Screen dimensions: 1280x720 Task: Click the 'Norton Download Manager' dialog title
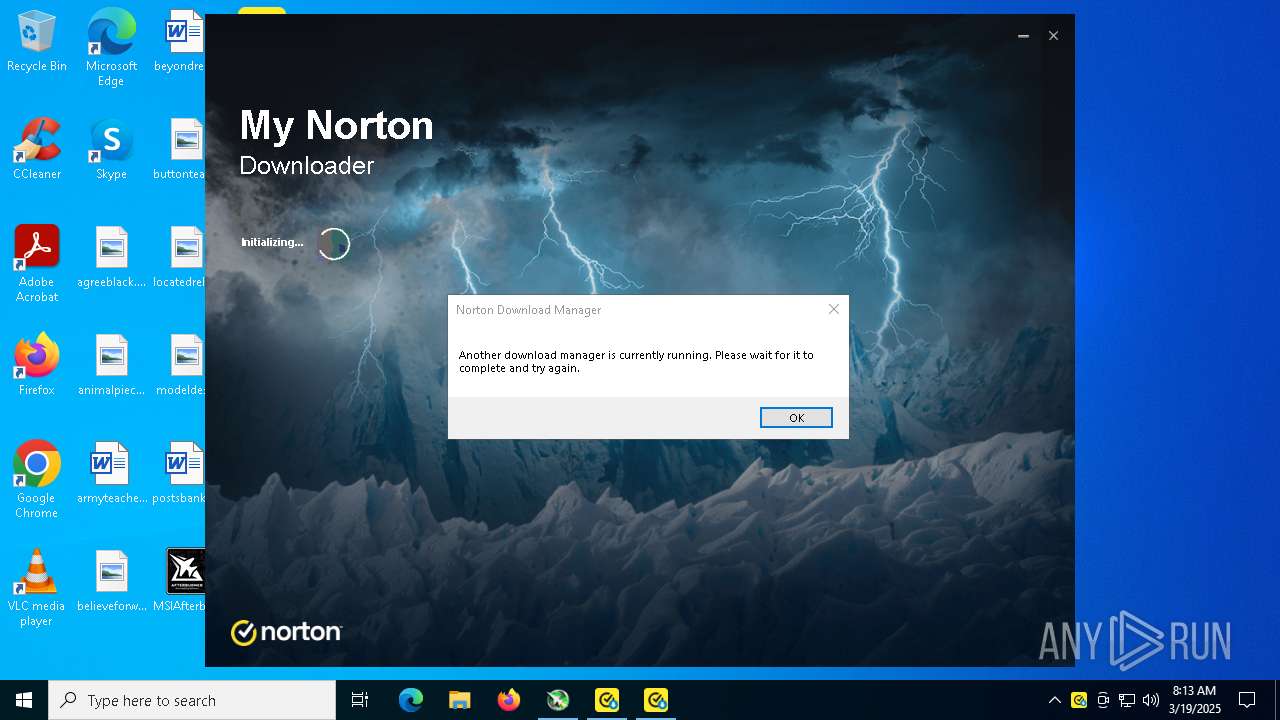tap(528, 310)
